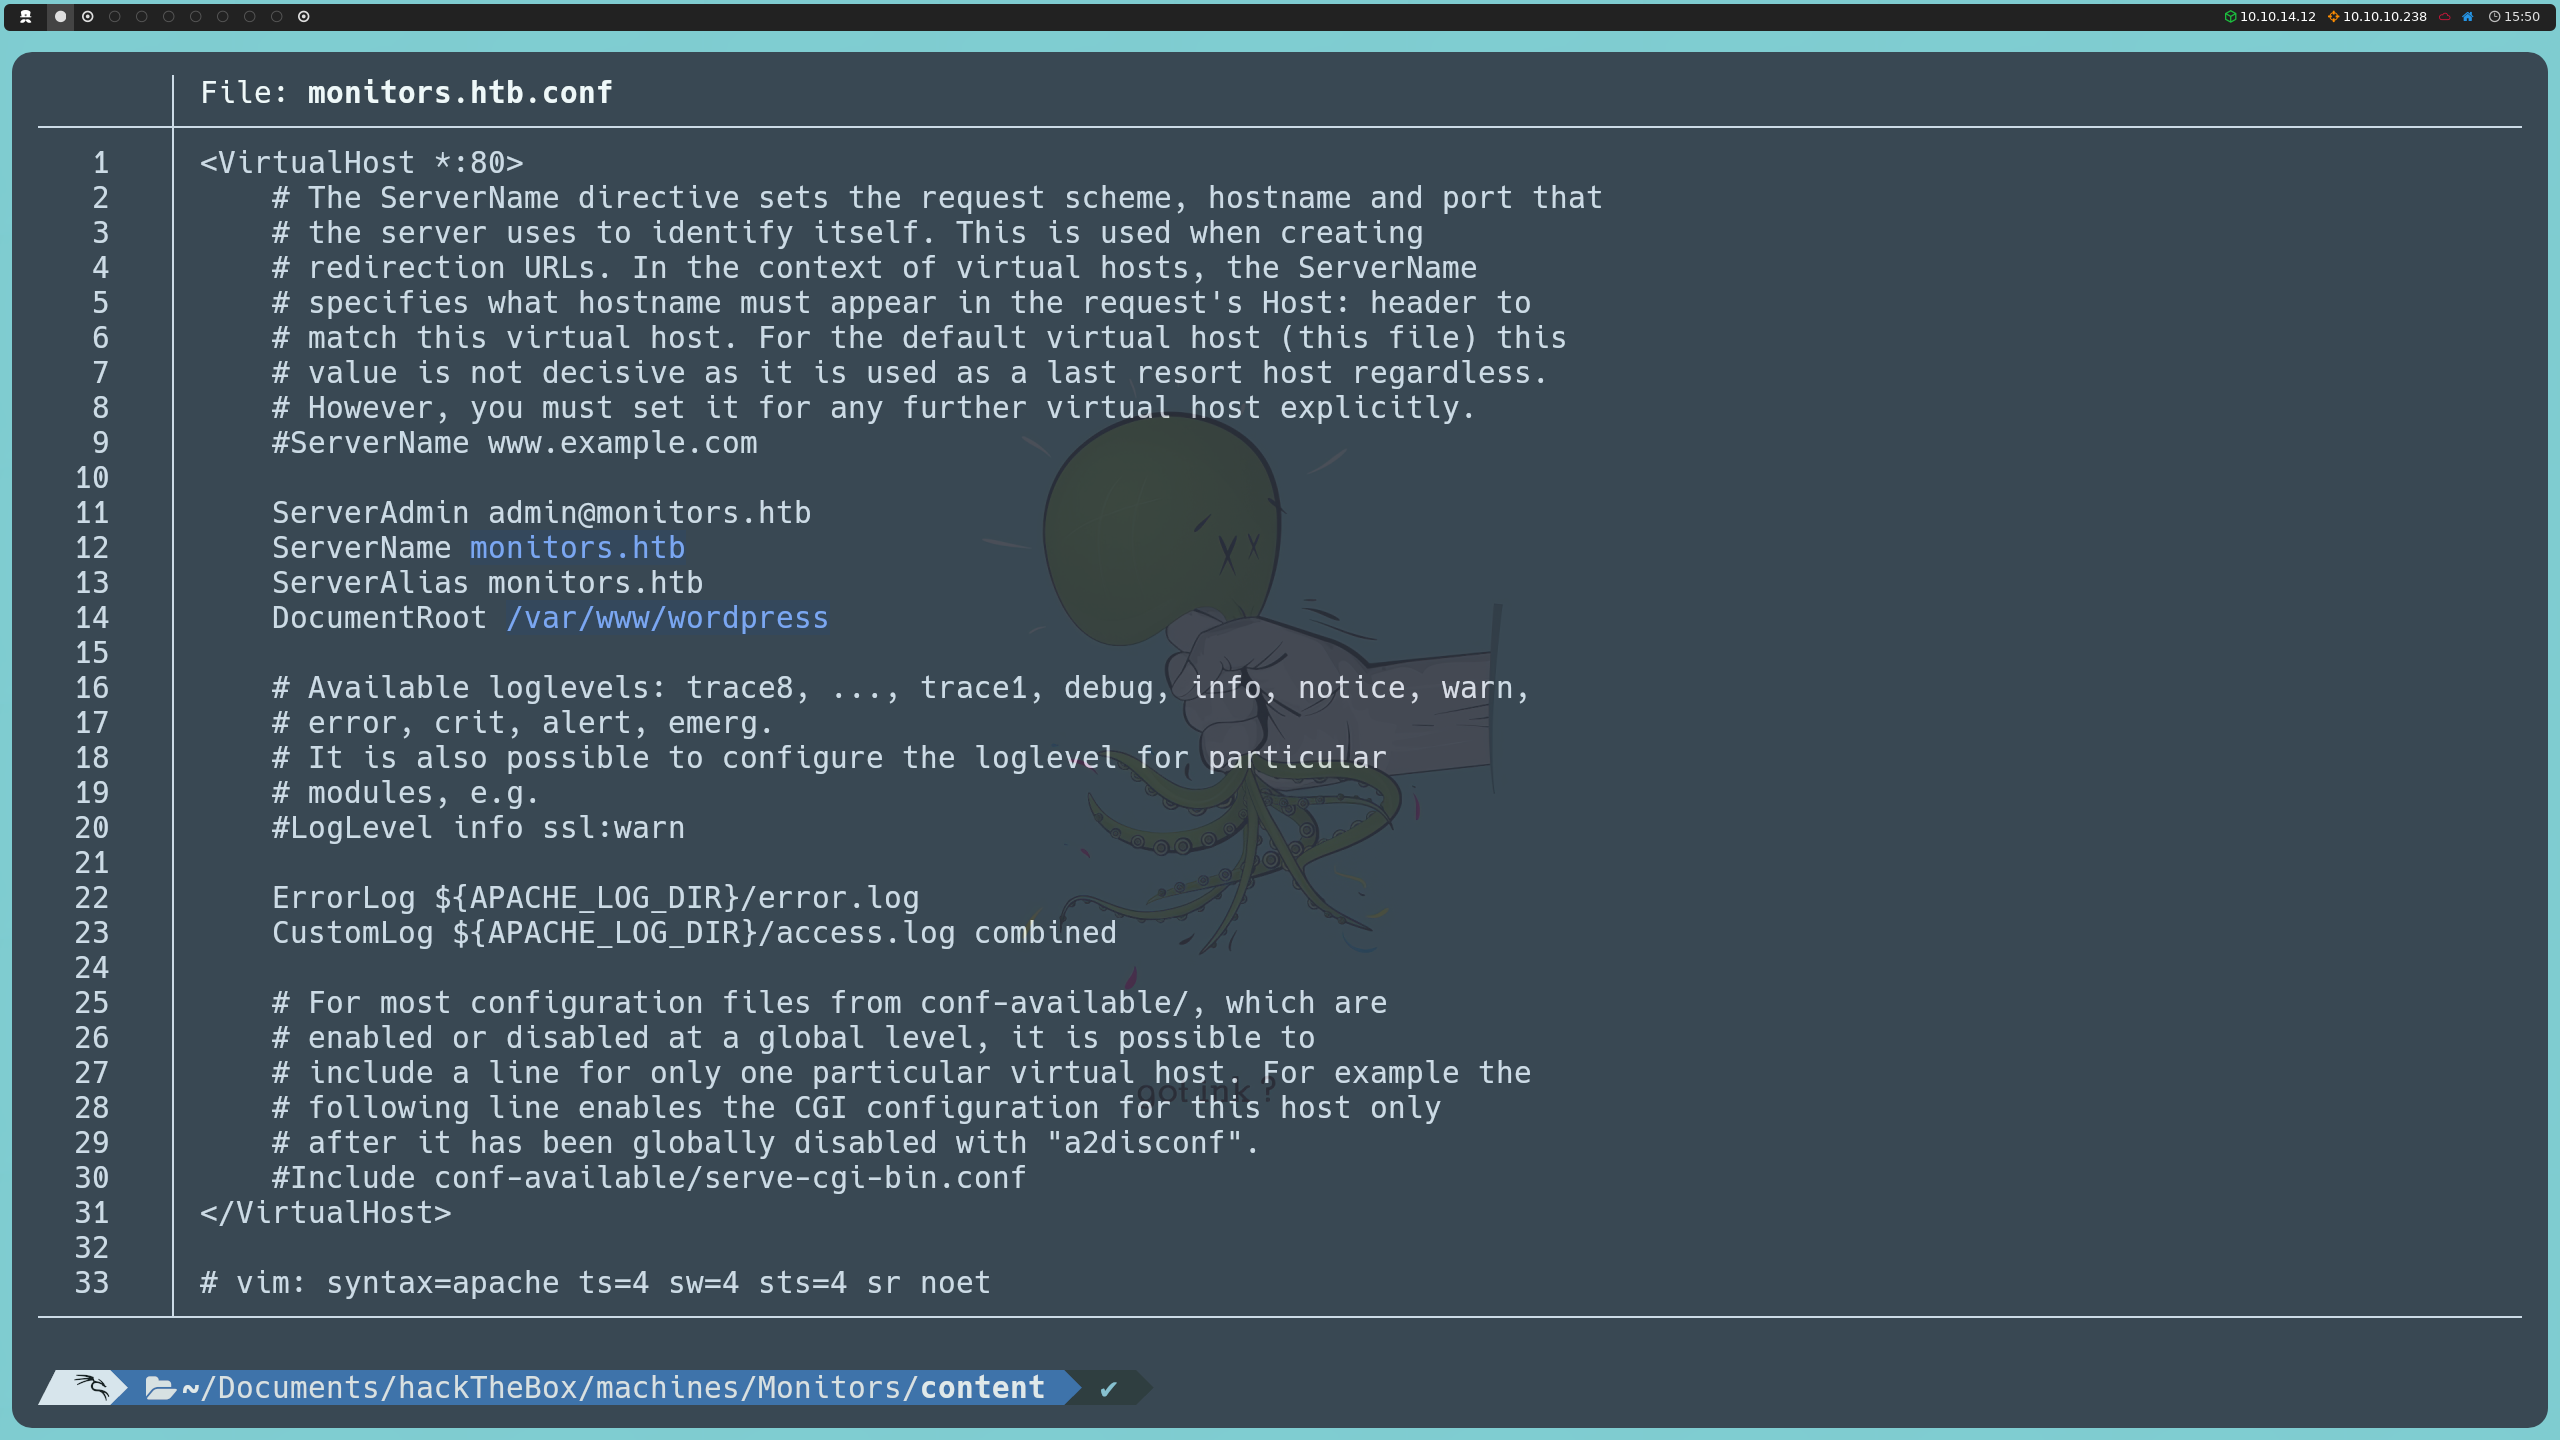Click the clock icon beside 15:50
The width and height of the screenshot is (2560, 1440).
click(x=2494, y=16)
